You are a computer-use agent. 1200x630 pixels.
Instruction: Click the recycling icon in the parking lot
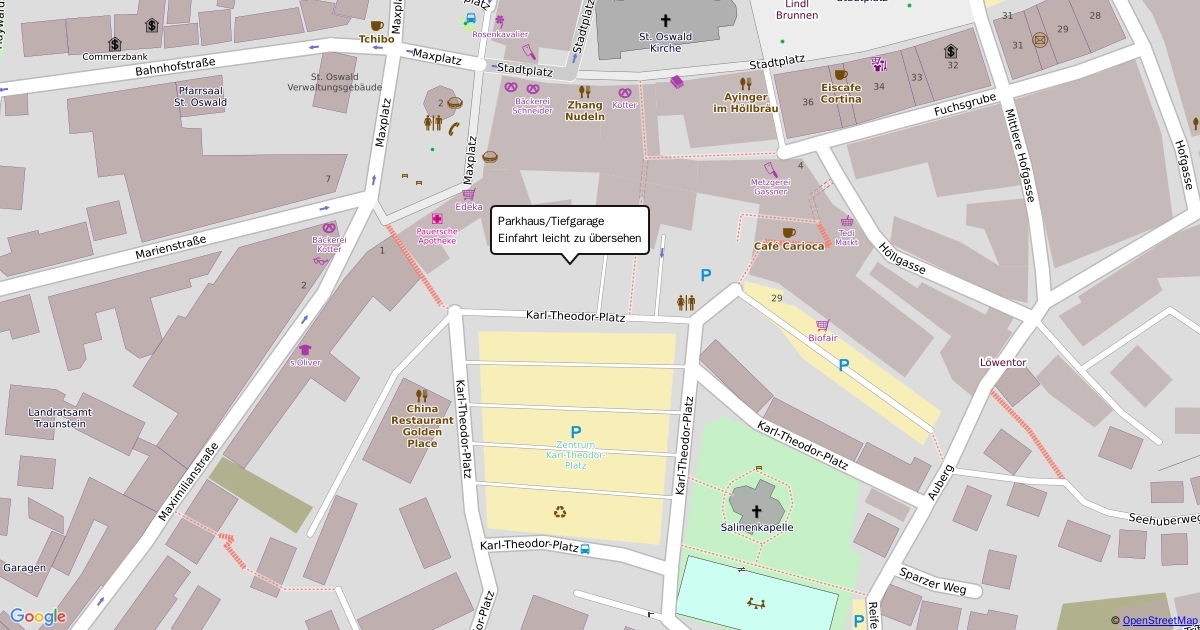(x=560, y=512)
